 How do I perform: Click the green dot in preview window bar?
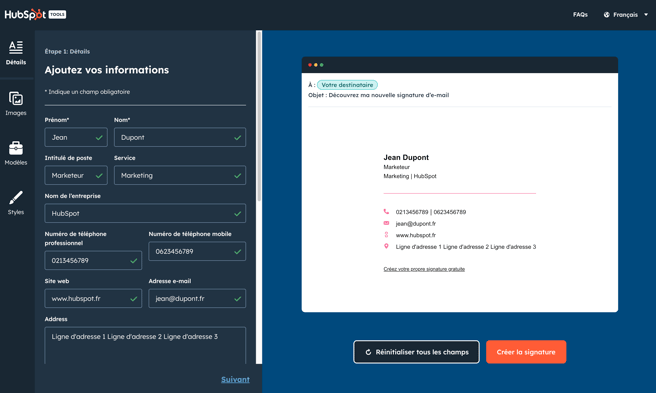point(322,65)
